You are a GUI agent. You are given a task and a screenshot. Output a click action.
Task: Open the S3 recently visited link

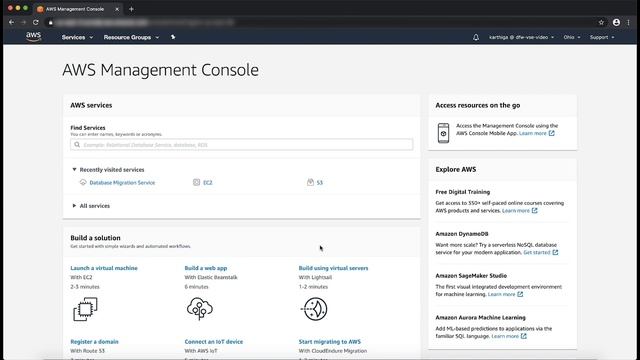320,182
